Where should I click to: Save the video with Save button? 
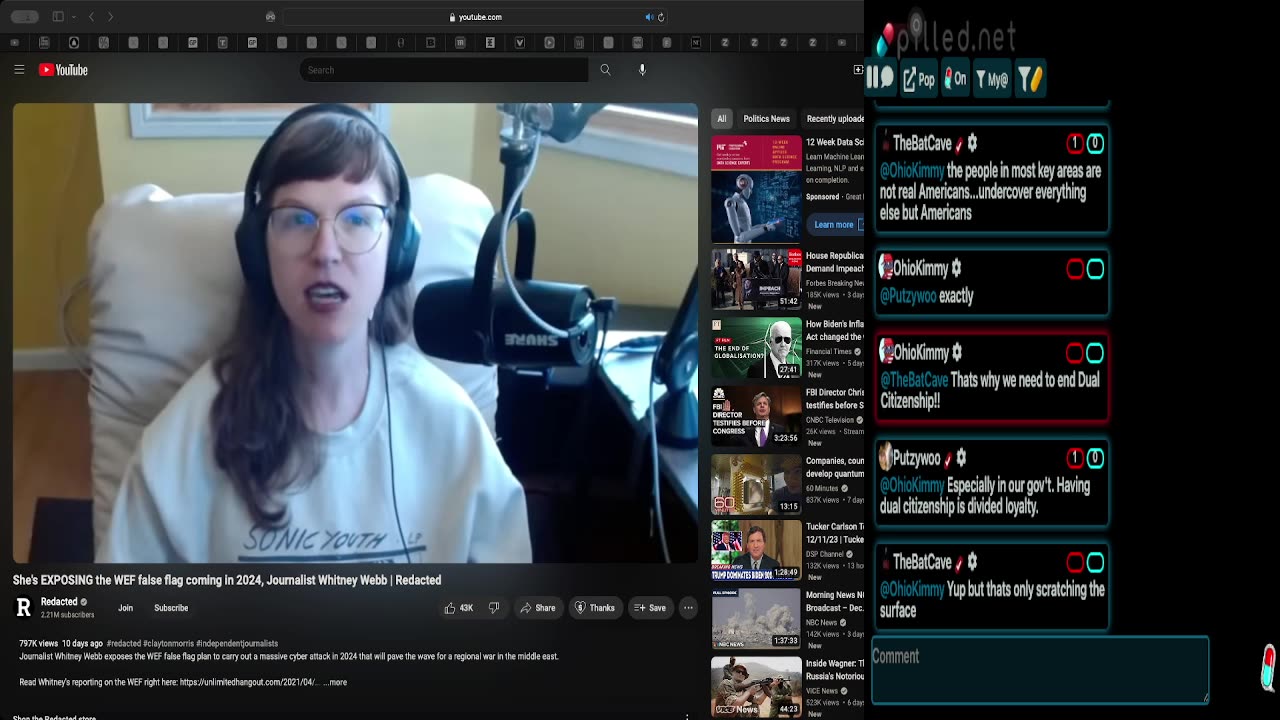[650, 608]
